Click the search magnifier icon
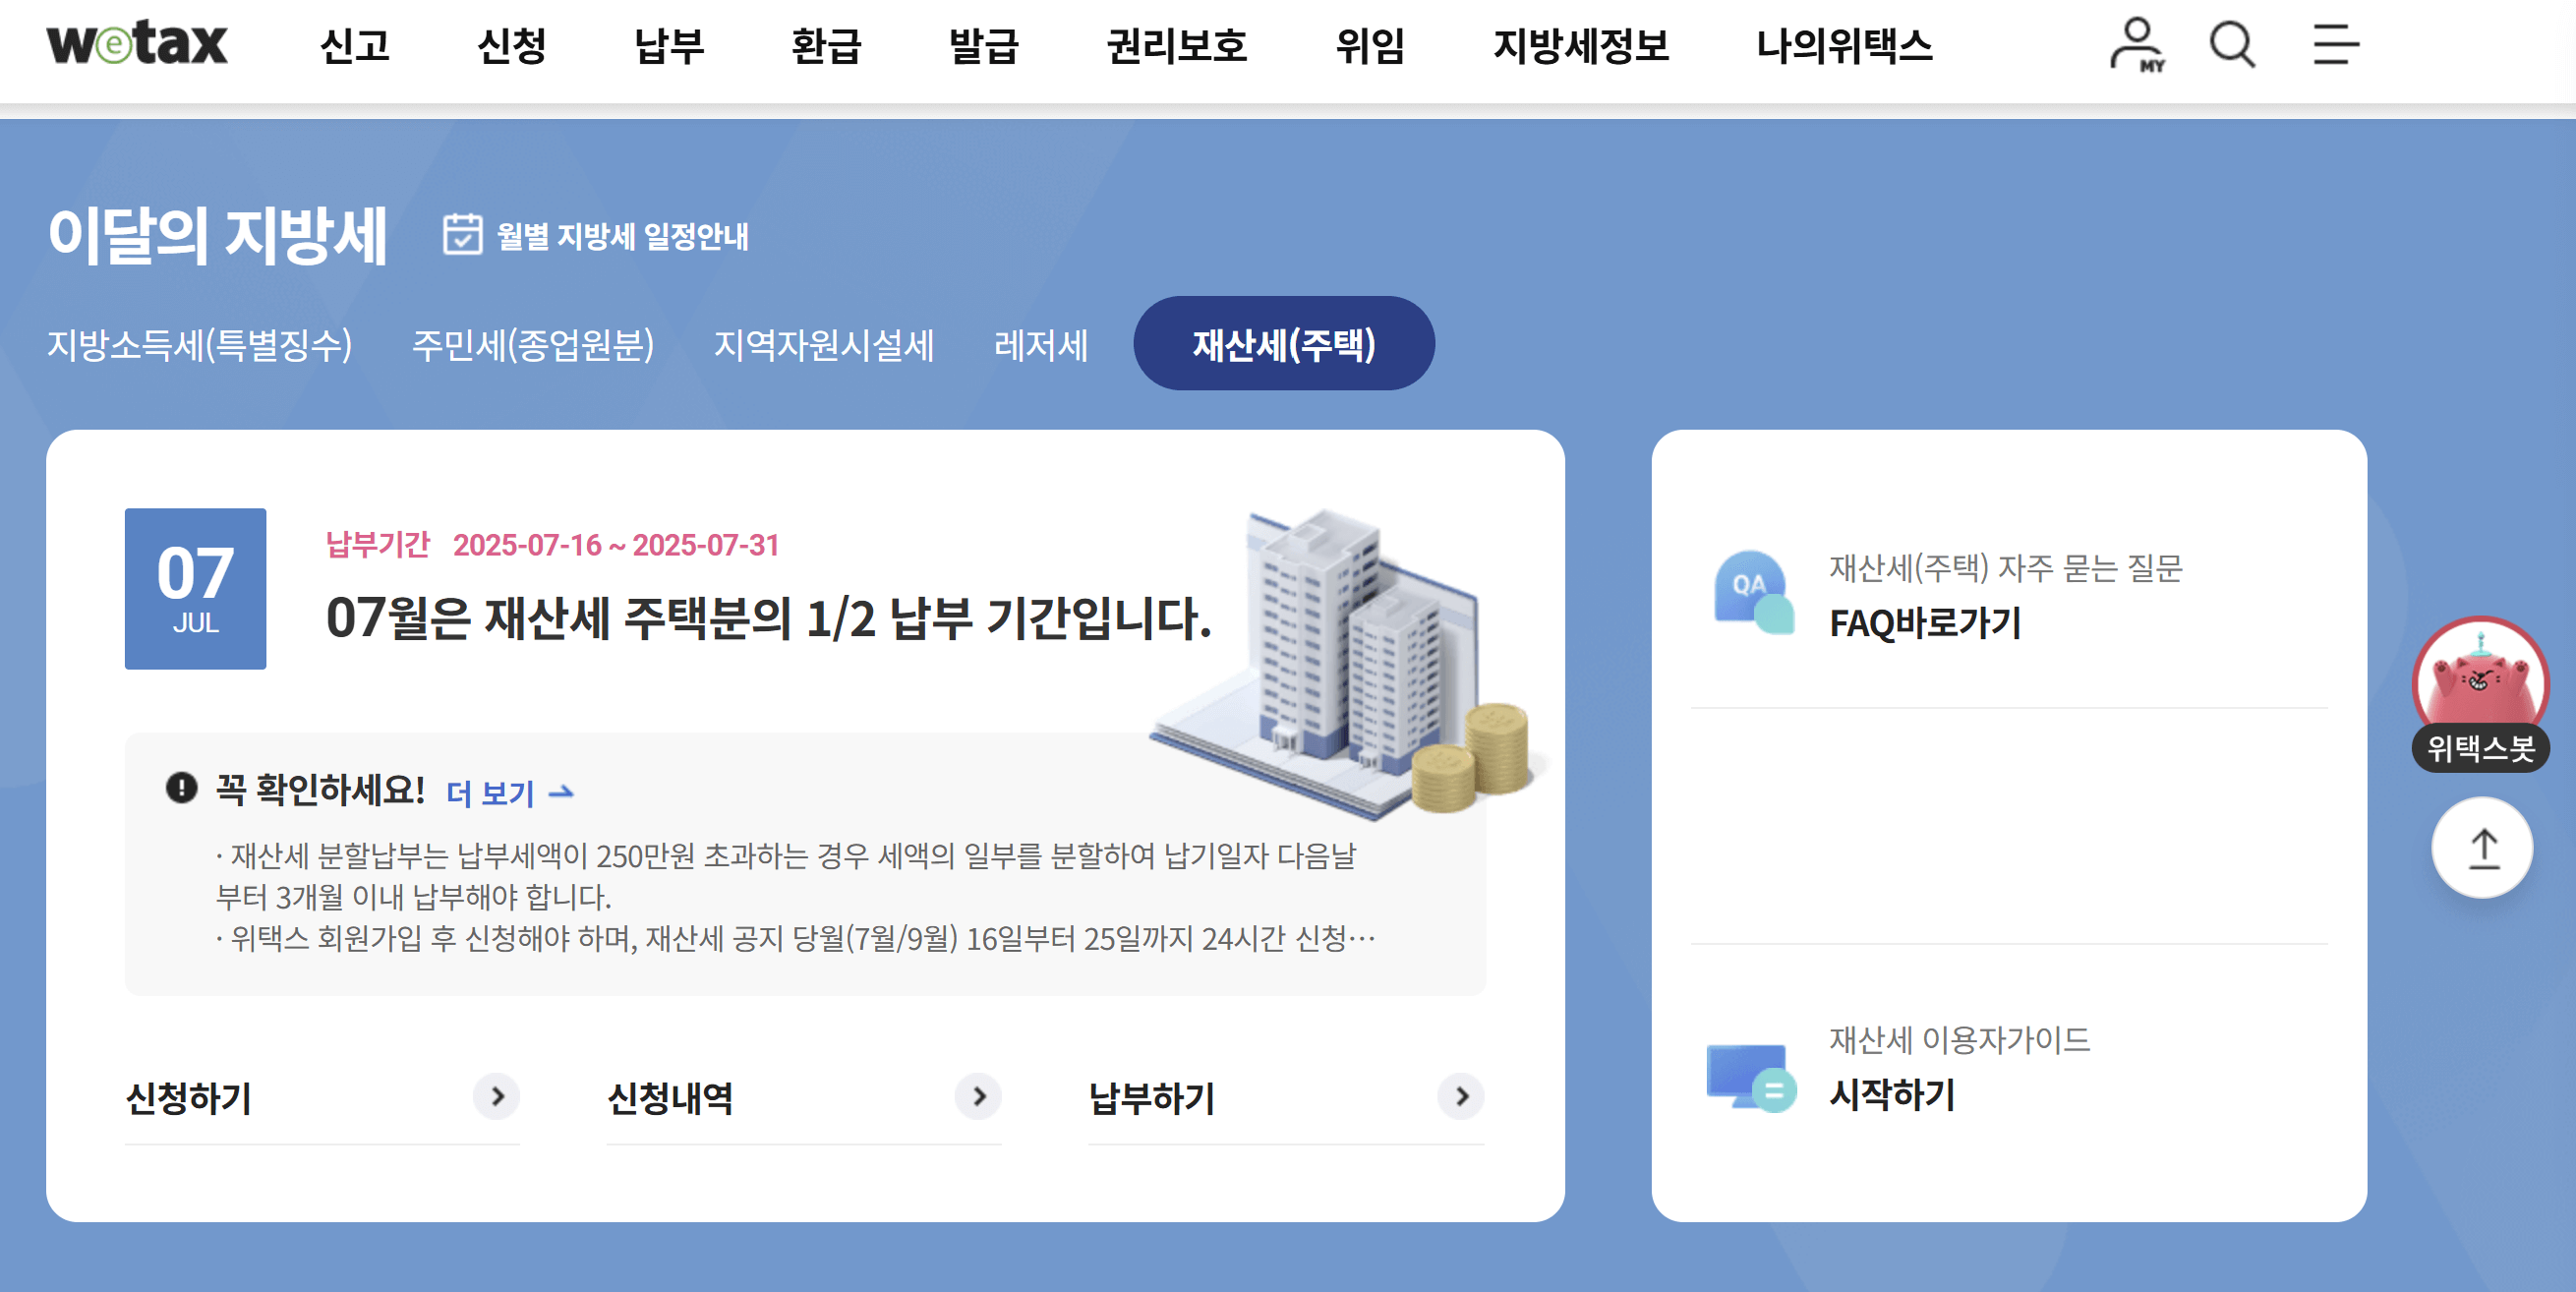The image size is (2576, 1292). pyautogui.click(x=2231, y=45)
